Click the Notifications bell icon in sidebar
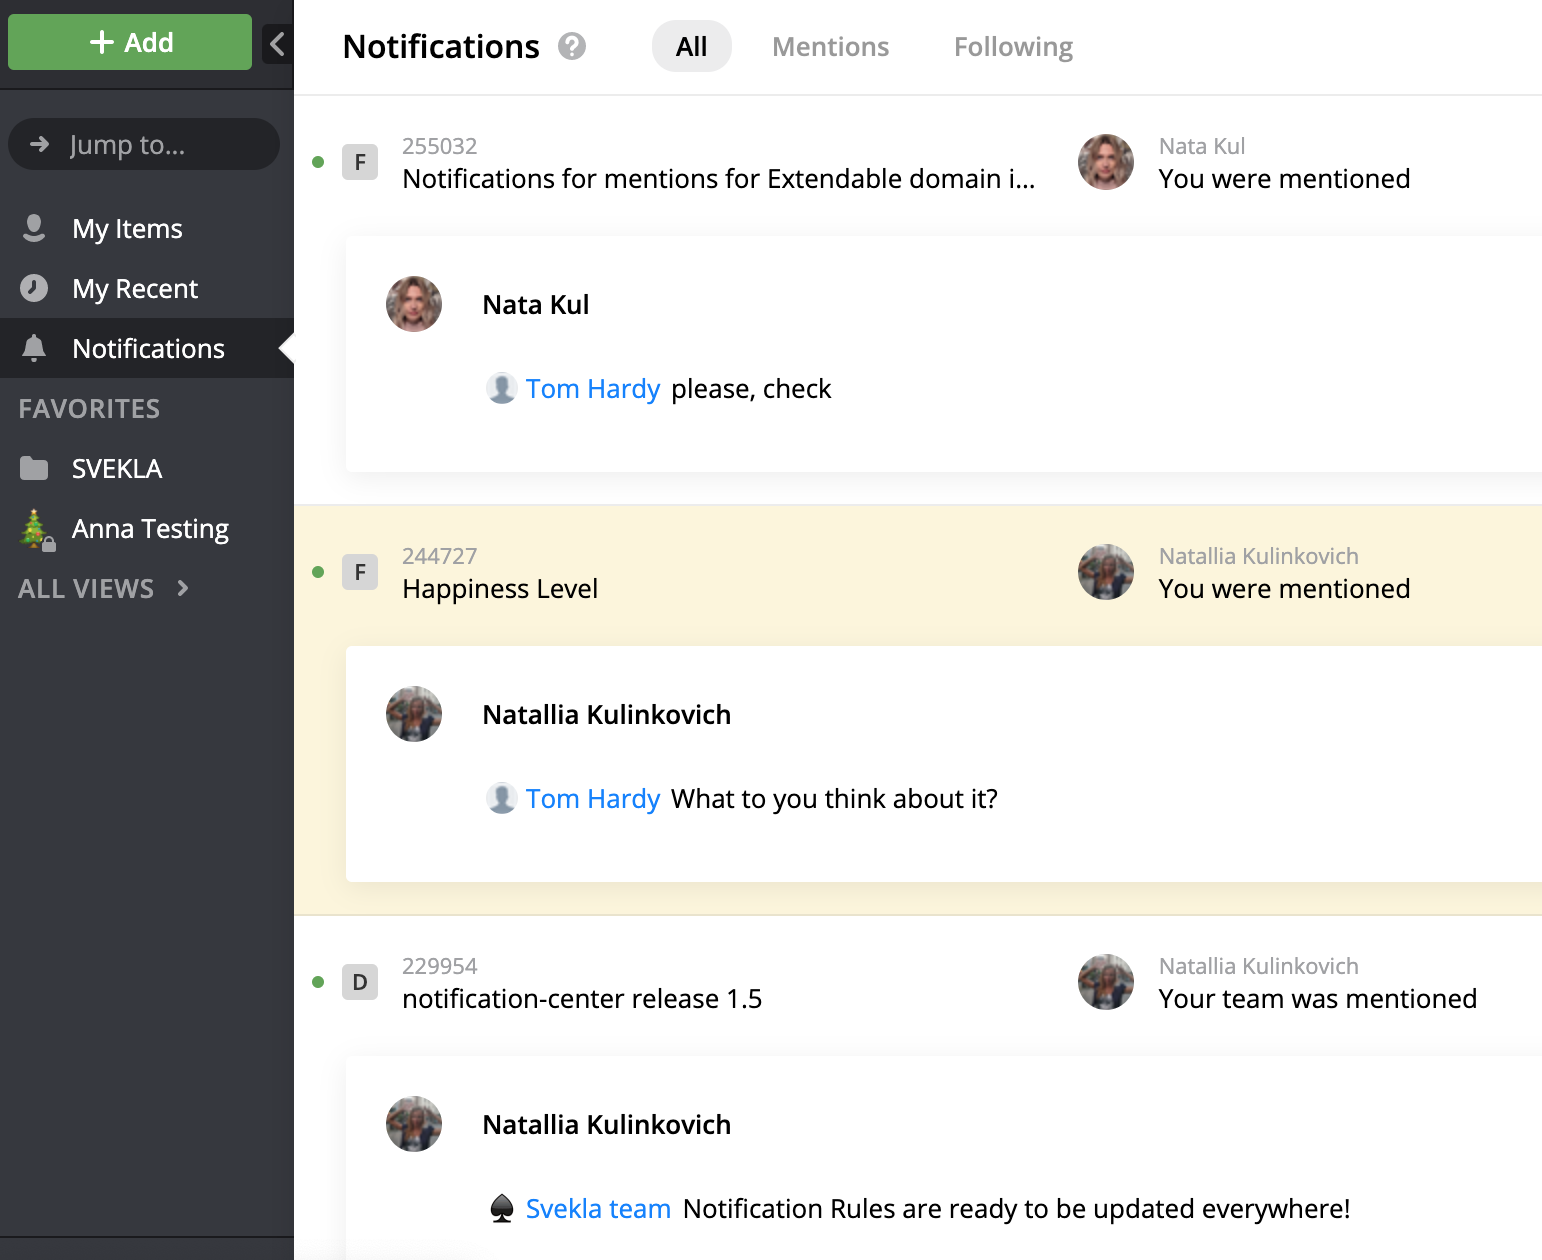This screenshot has height=1260, width=1542. click(34, 348)
